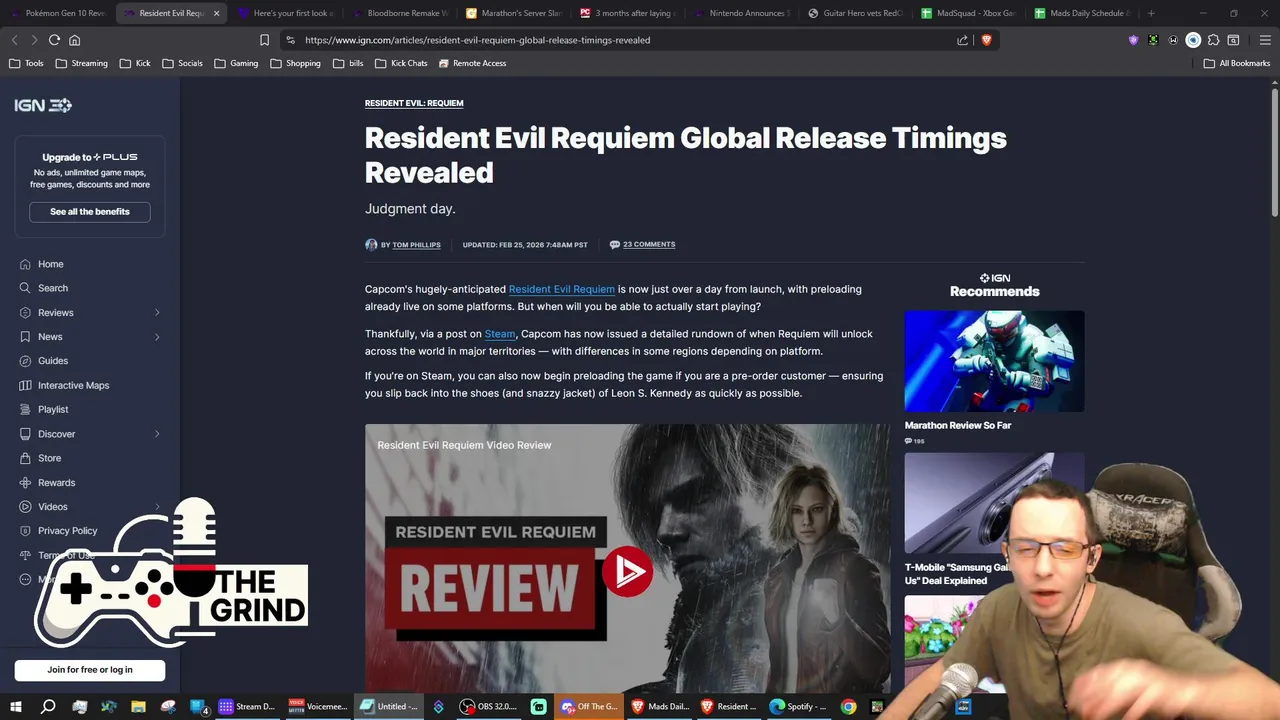The width and height of the screenshot is (1280, 720).
Task: Expand the Discover submenu chevron
Action: tap(157, 434)
